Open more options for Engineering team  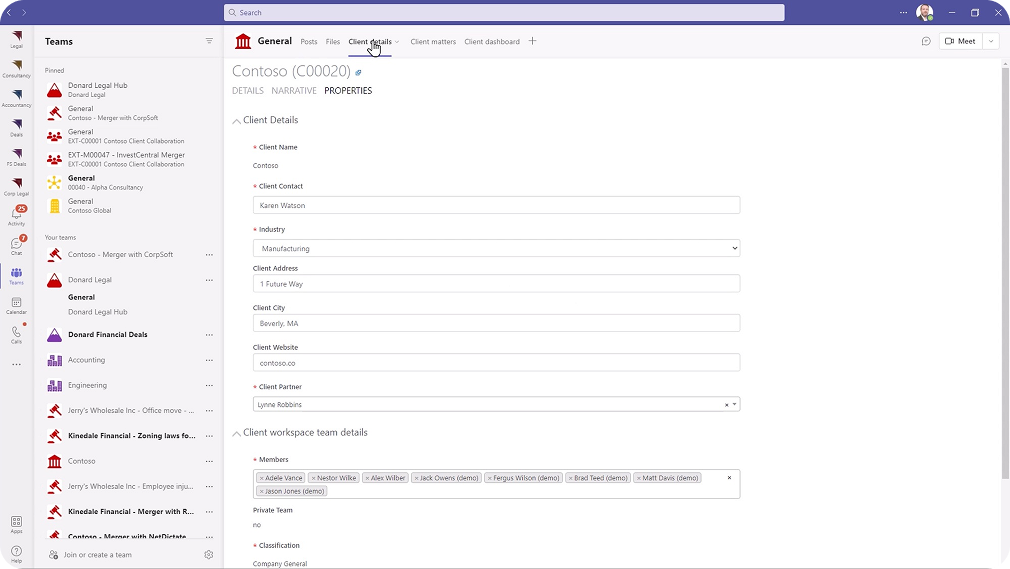(x=209, y=385)
